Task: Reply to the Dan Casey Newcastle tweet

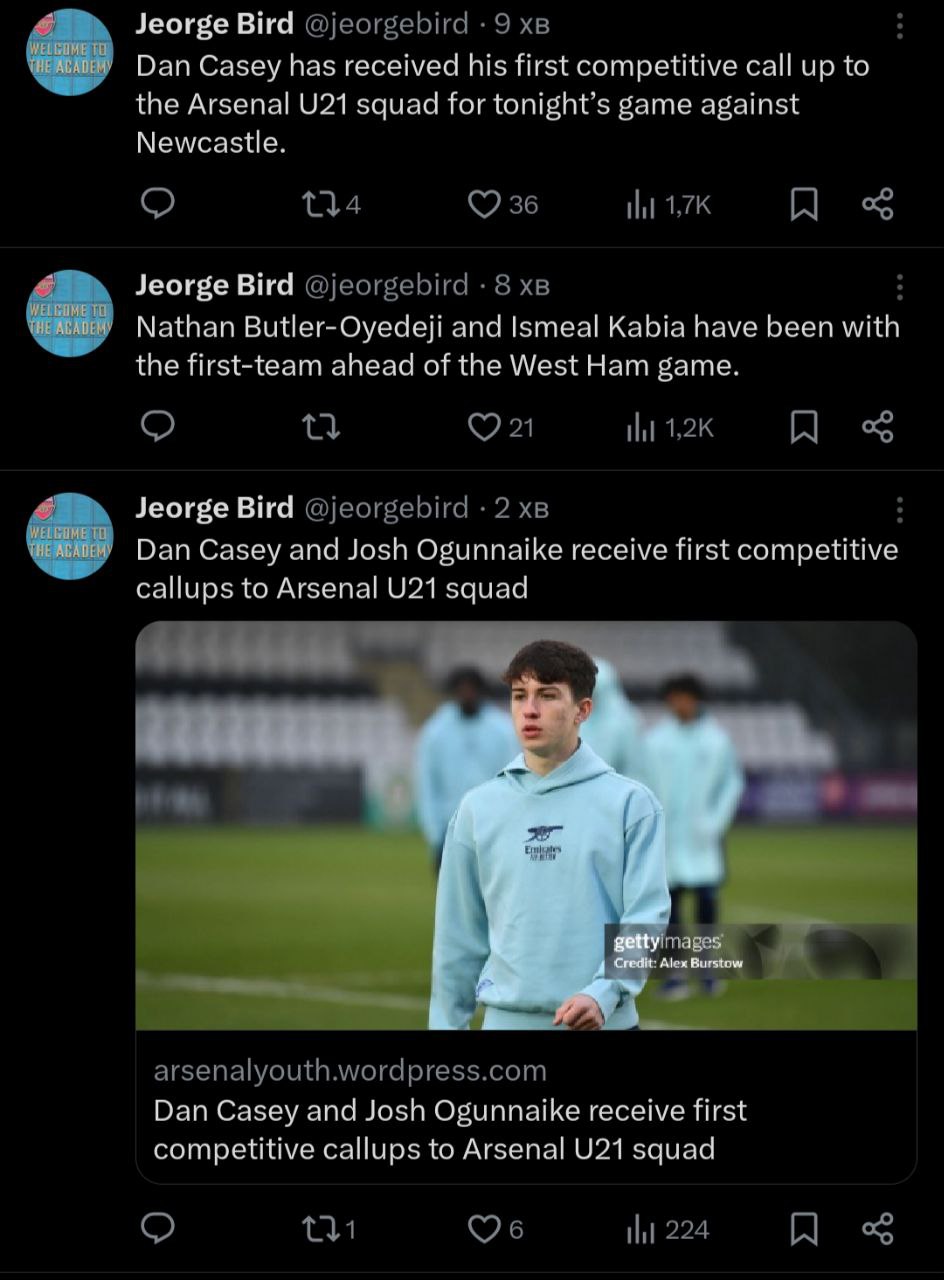Action: pos(157,204)
